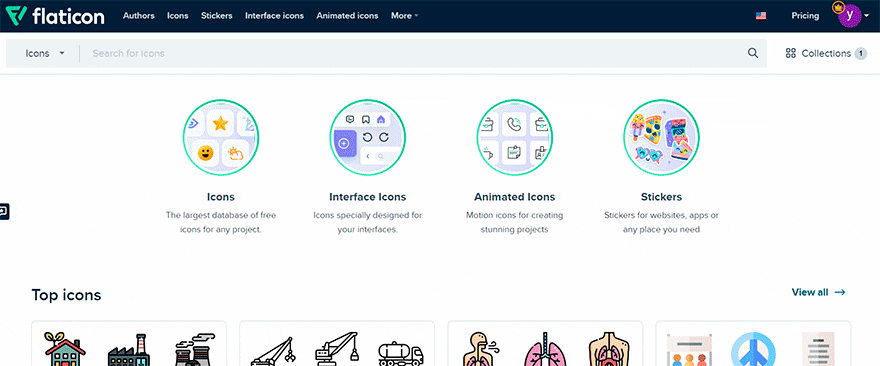Image resolution: width=880 pixels, height=366 pixels.
Task: Open the Interface icons menu item
Action: pos(274,16)
